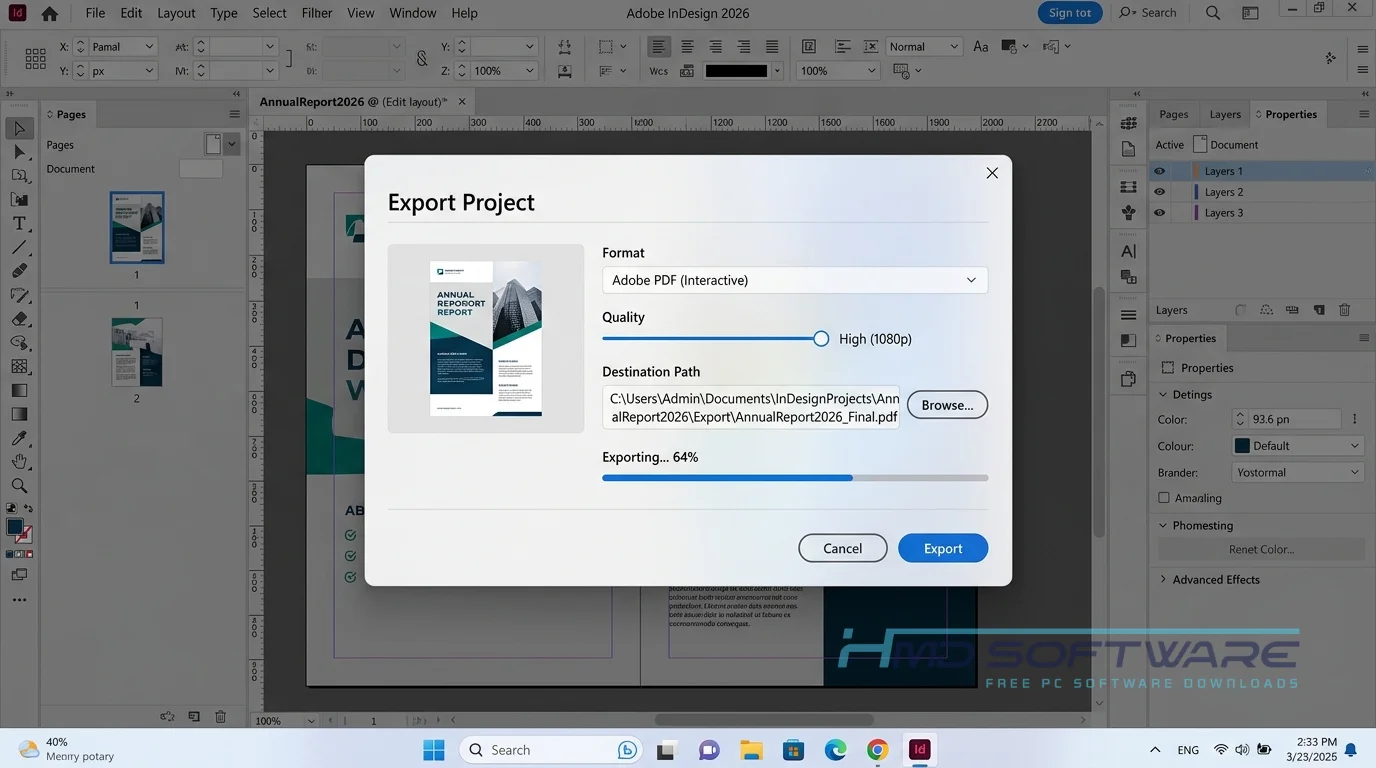Click the Sign tot button
This screenshot has width=1376, height=768.
pyautogui.click(x=1070, y=13)
